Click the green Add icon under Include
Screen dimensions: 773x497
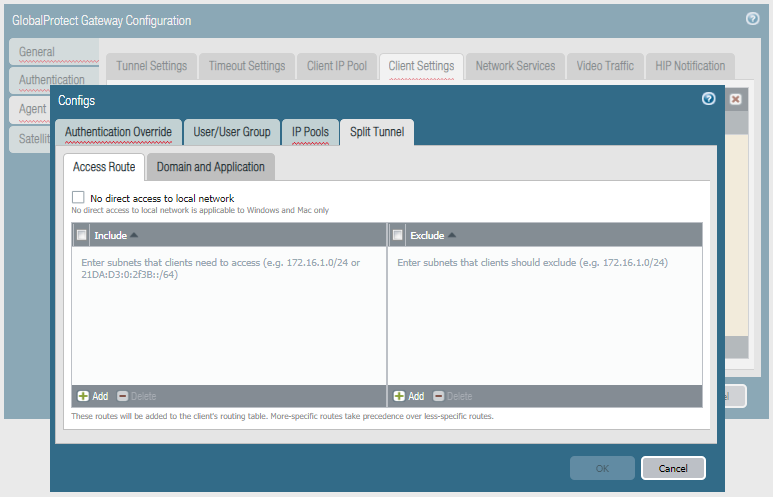coord(83,396)
